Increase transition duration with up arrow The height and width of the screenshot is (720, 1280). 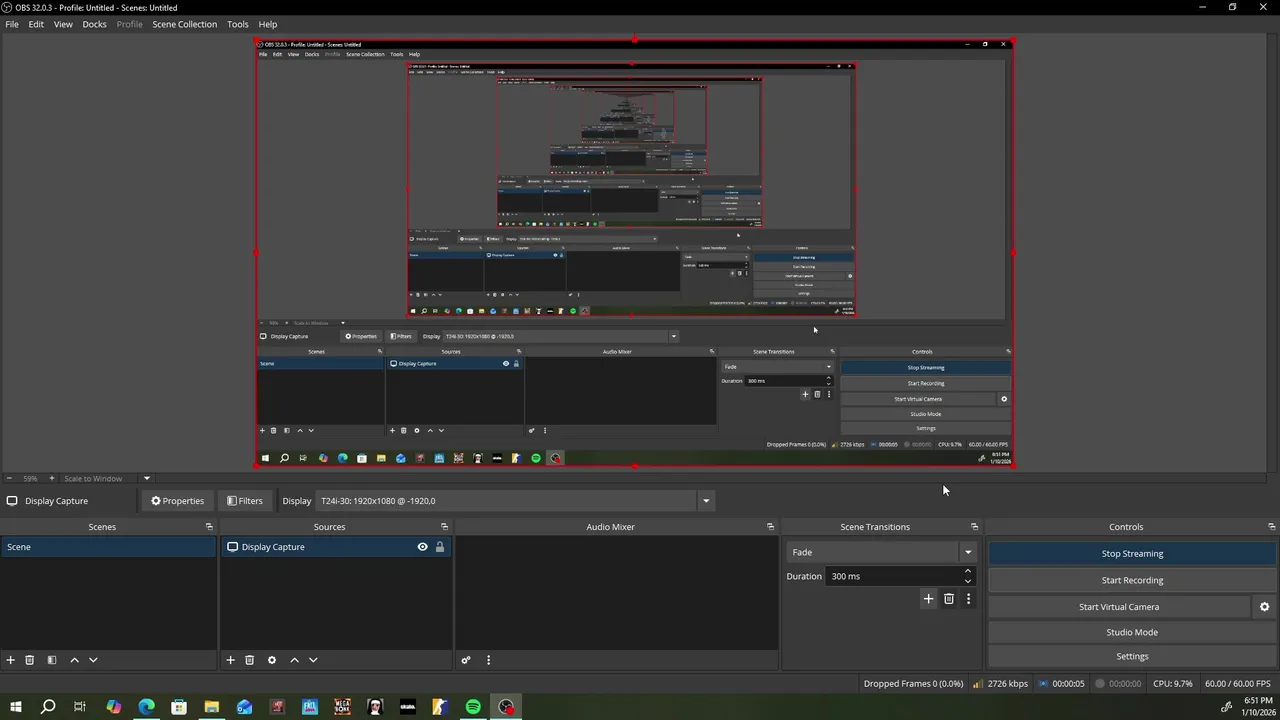pyautogui.click(x=967, y=571)
